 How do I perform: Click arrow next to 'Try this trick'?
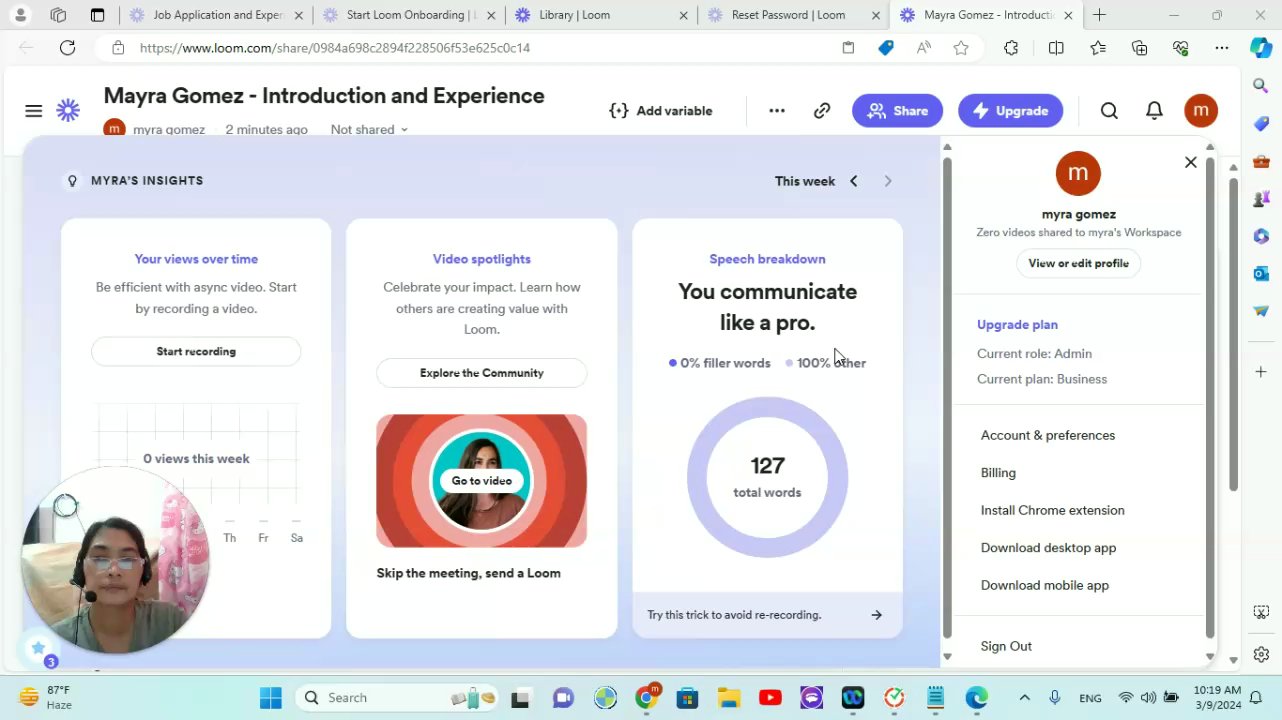876,615
